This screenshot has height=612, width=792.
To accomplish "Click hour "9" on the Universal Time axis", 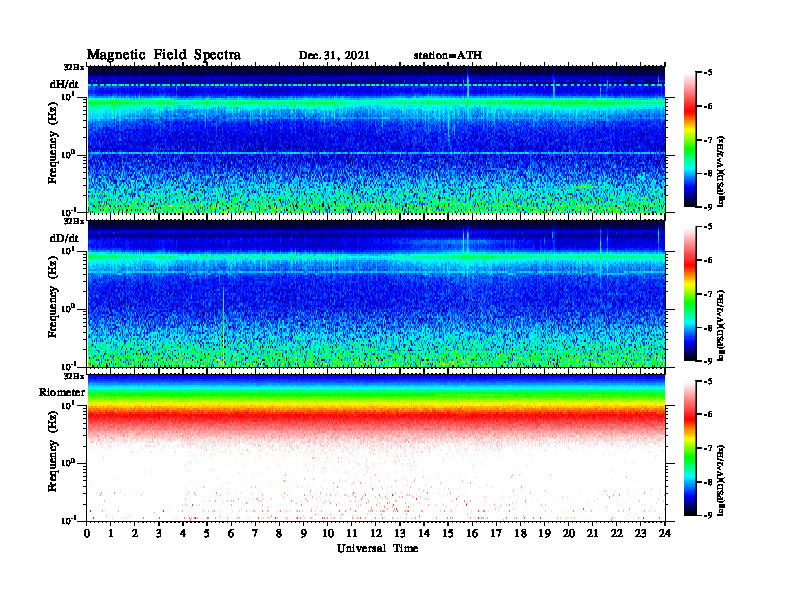I will [304, 534].
